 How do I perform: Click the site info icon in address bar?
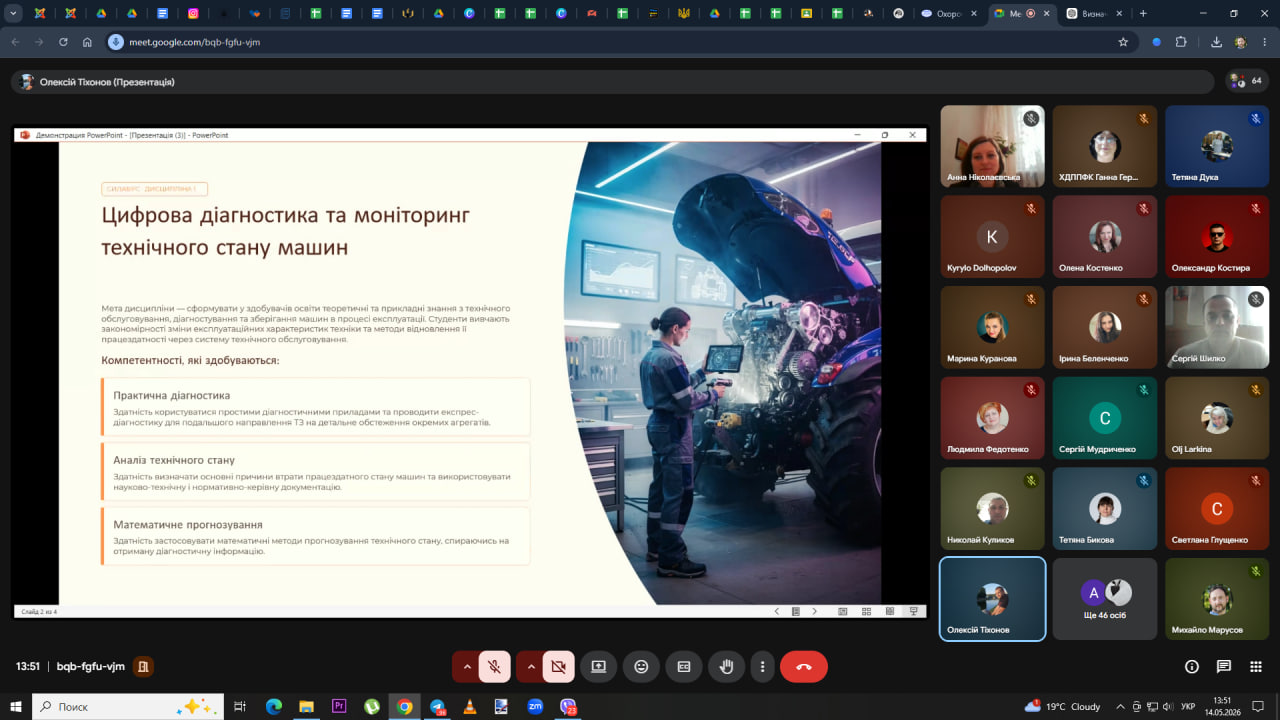116,42
